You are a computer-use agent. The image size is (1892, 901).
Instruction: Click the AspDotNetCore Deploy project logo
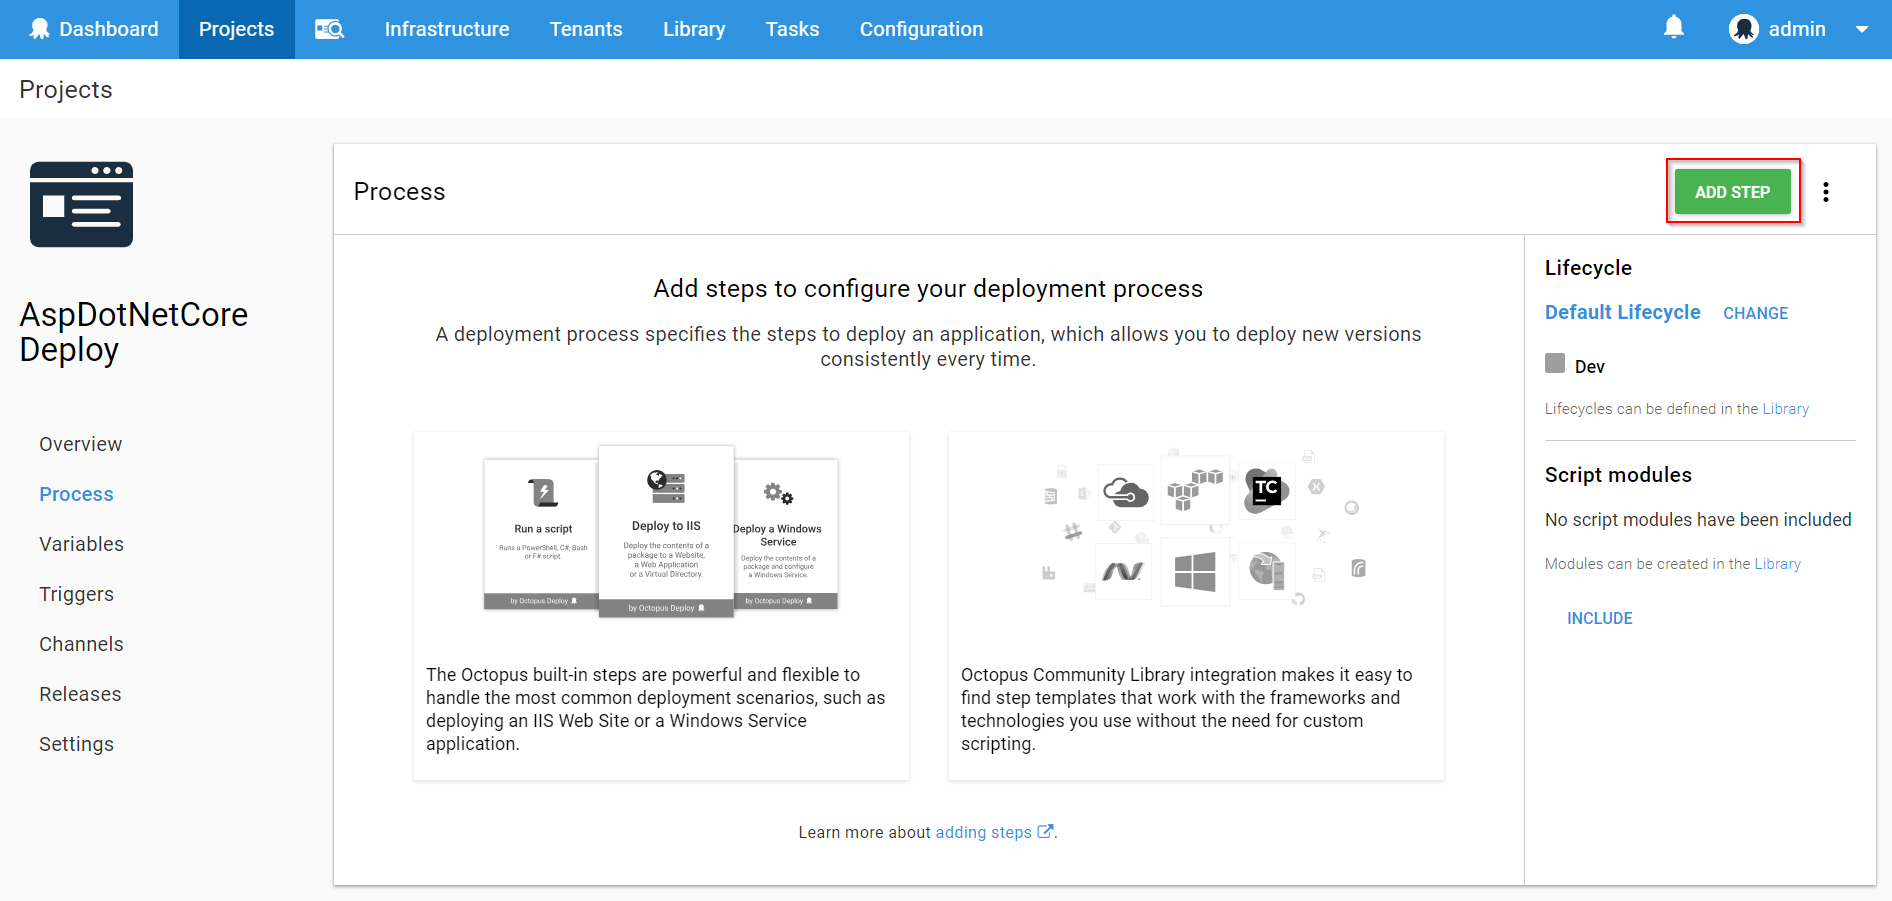click(81, 204)
